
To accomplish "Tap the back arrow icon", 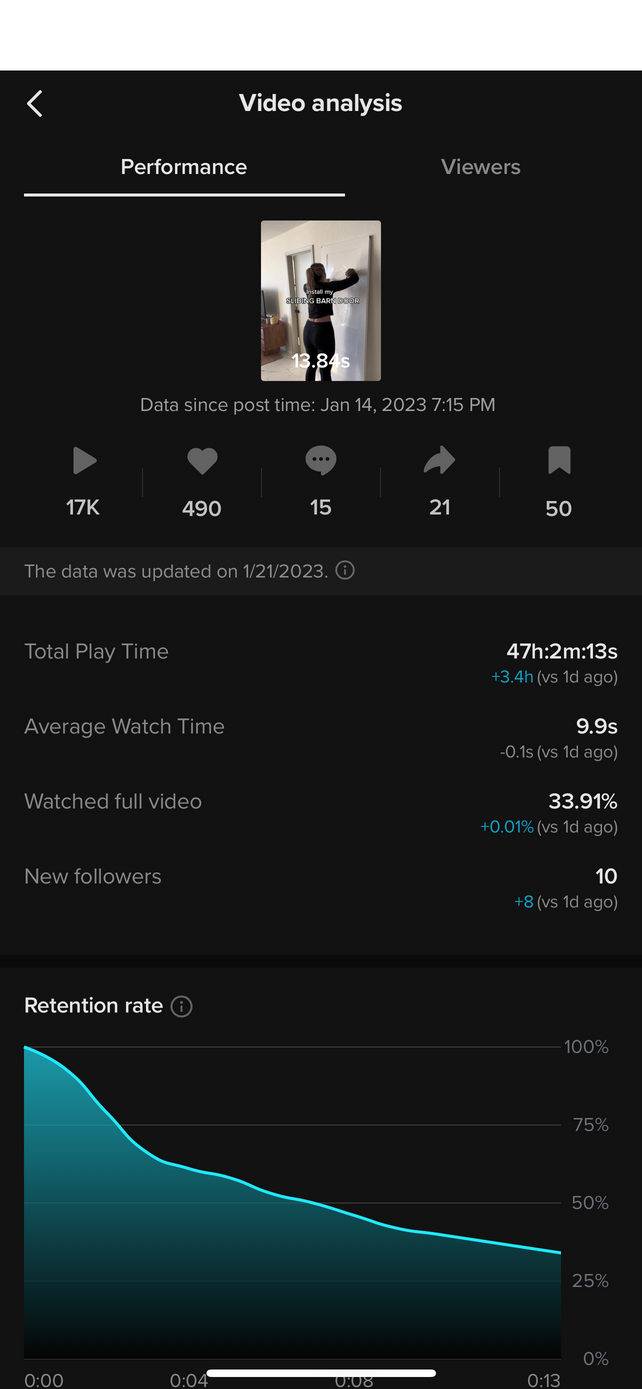I will point(35,103).
